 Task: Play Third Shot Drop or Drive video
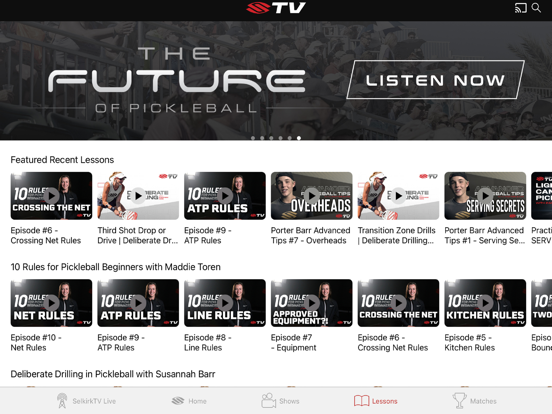[138, 196]
